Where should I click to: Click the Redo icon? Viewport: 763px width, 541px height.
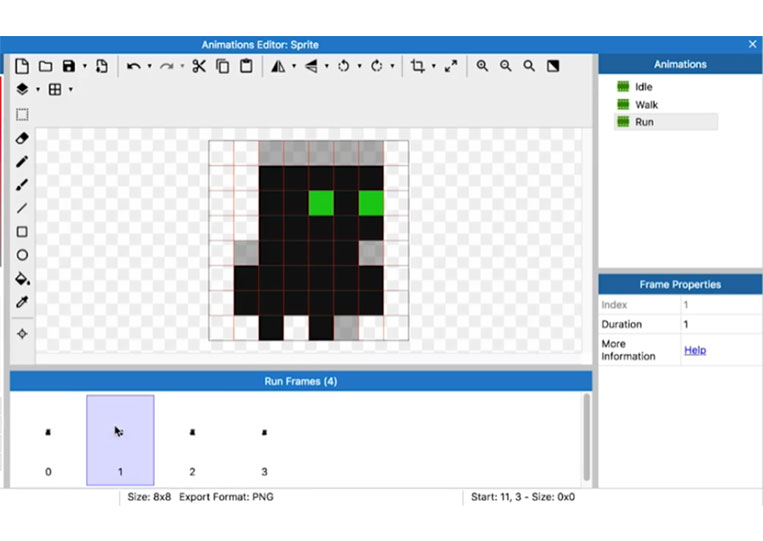coord(166,66)
